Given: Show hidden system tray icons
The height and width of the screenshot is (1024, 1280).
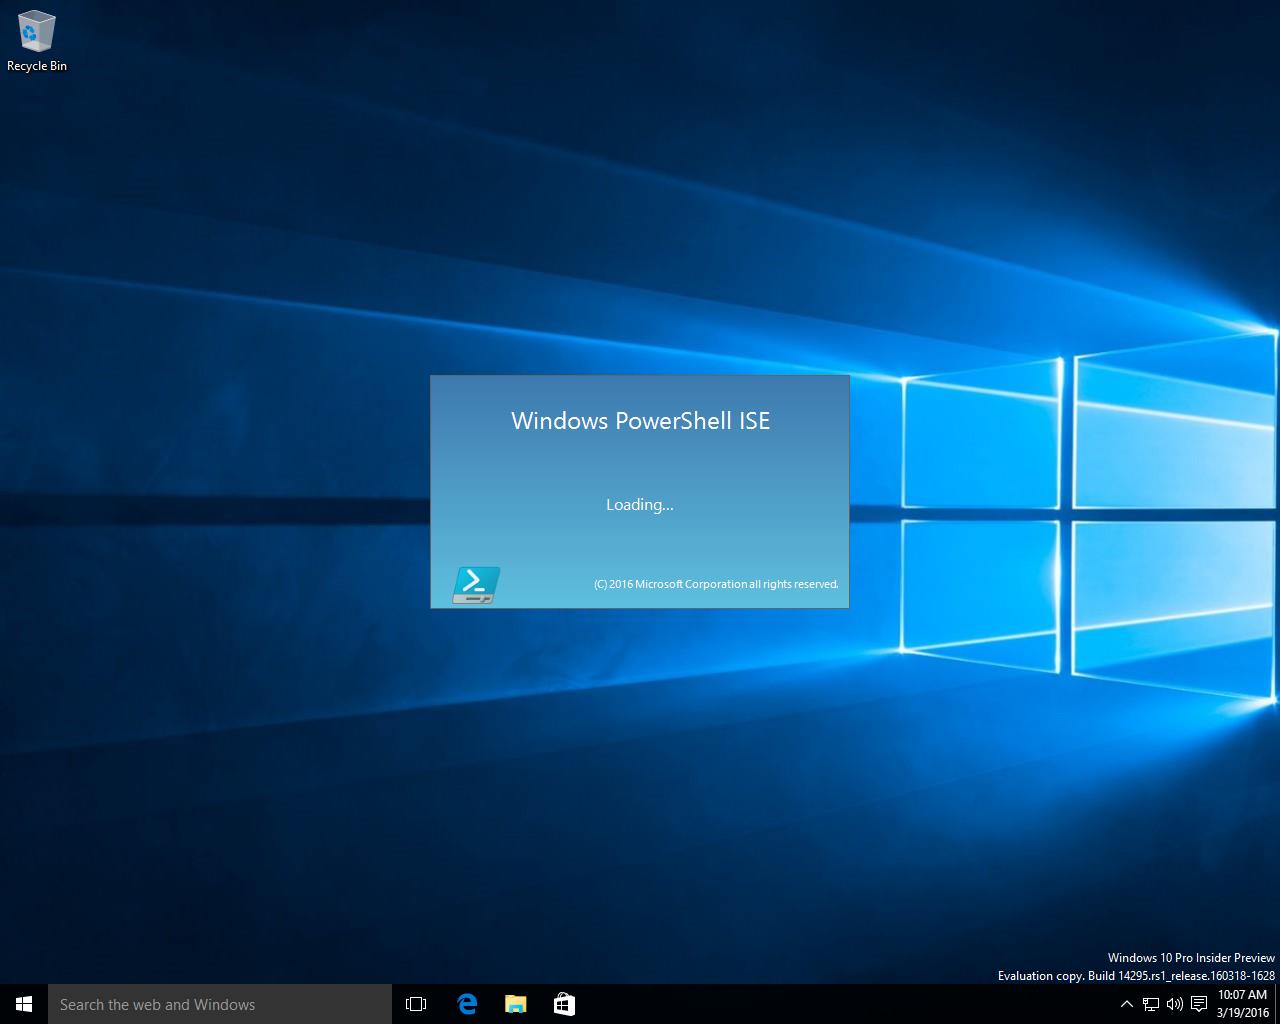Looking at the screenshot, I should [x=1127, y=1004].
